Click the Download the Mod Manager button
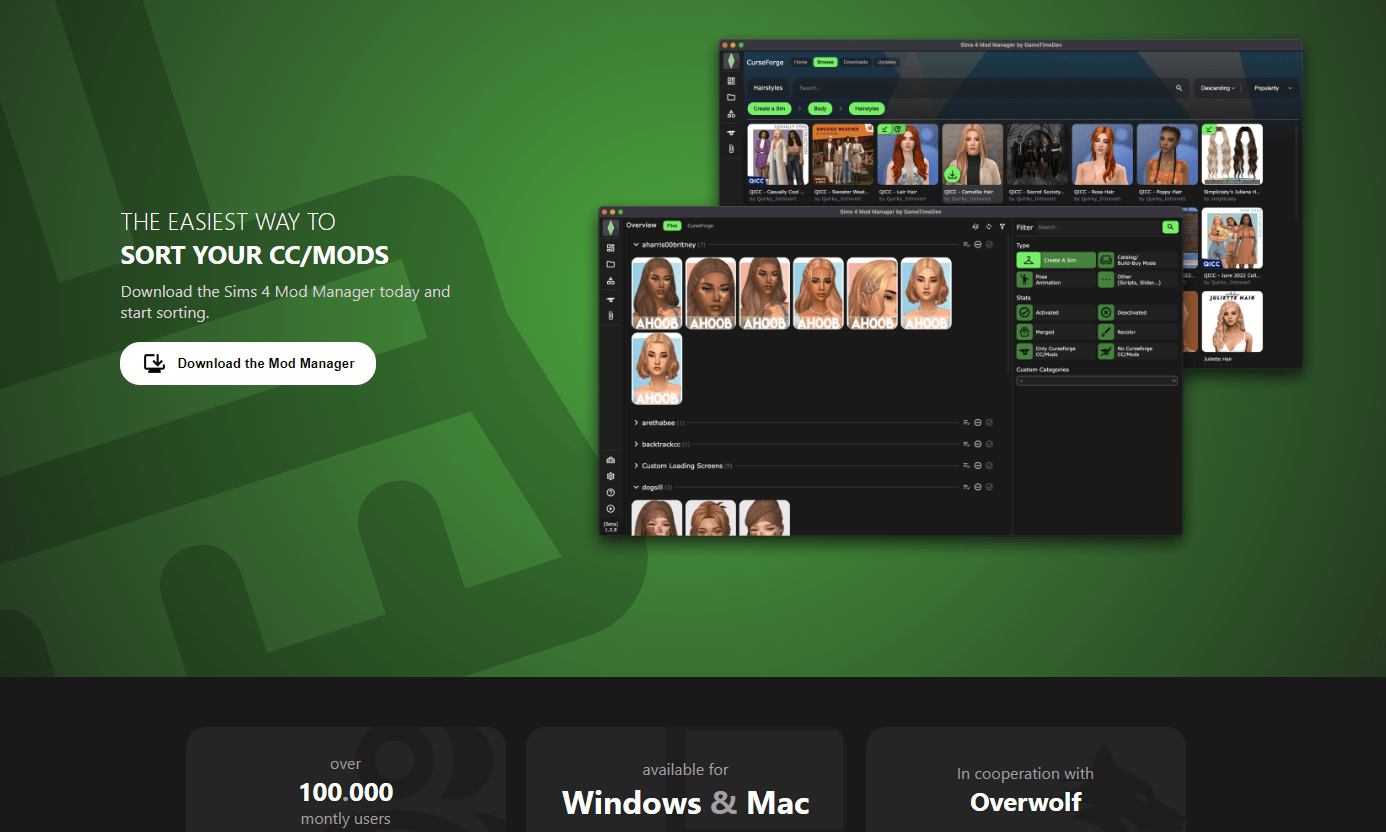This screenshot has height=832, width=1386. pos(247,363)
